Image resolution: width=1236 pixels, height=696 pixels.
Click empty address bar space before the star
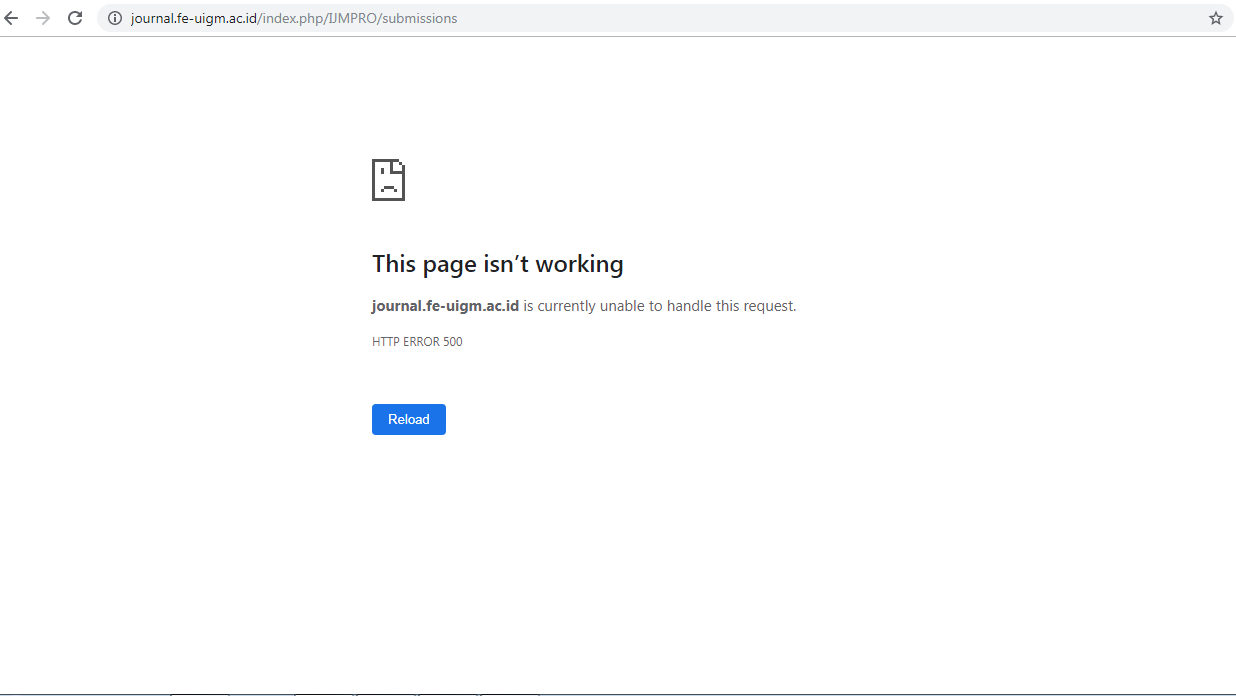pyautogui.click(x=900, y=18)
